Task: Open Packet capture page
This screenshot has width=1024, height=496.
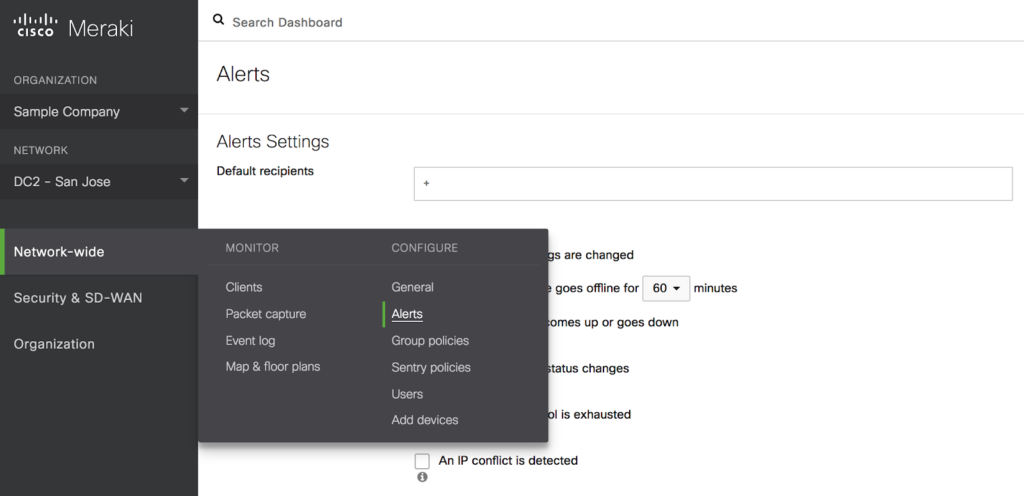Action: pos(266,314)
